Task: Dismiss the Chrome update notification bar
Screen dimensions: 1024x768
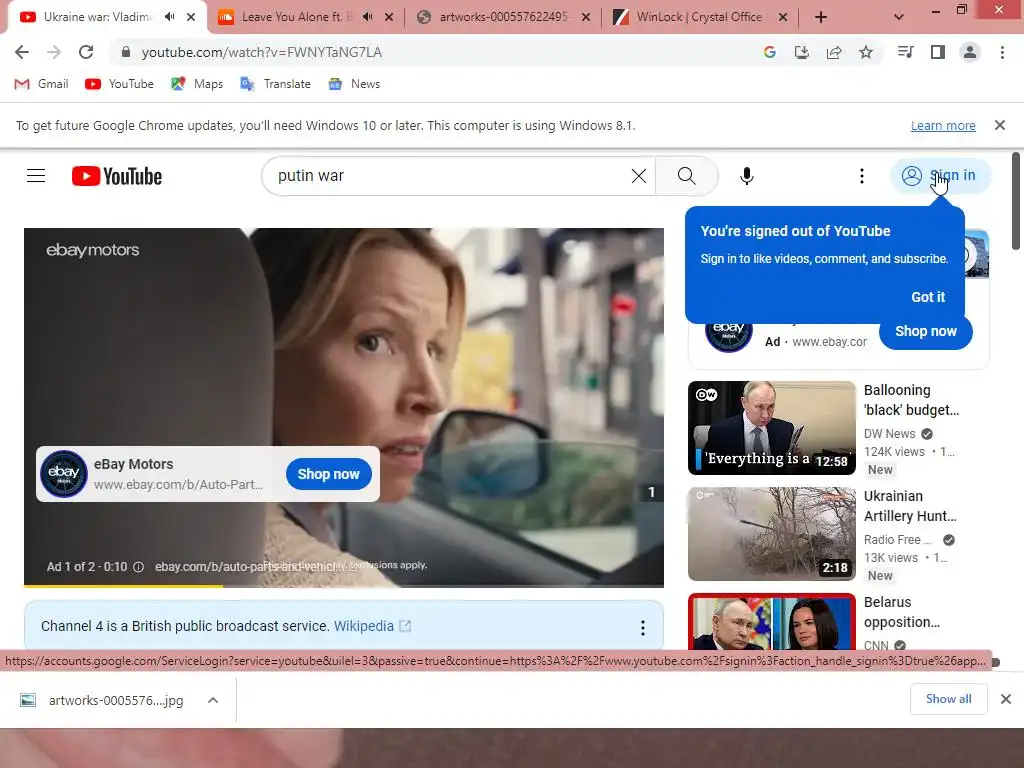Action: coord(1000,125)
